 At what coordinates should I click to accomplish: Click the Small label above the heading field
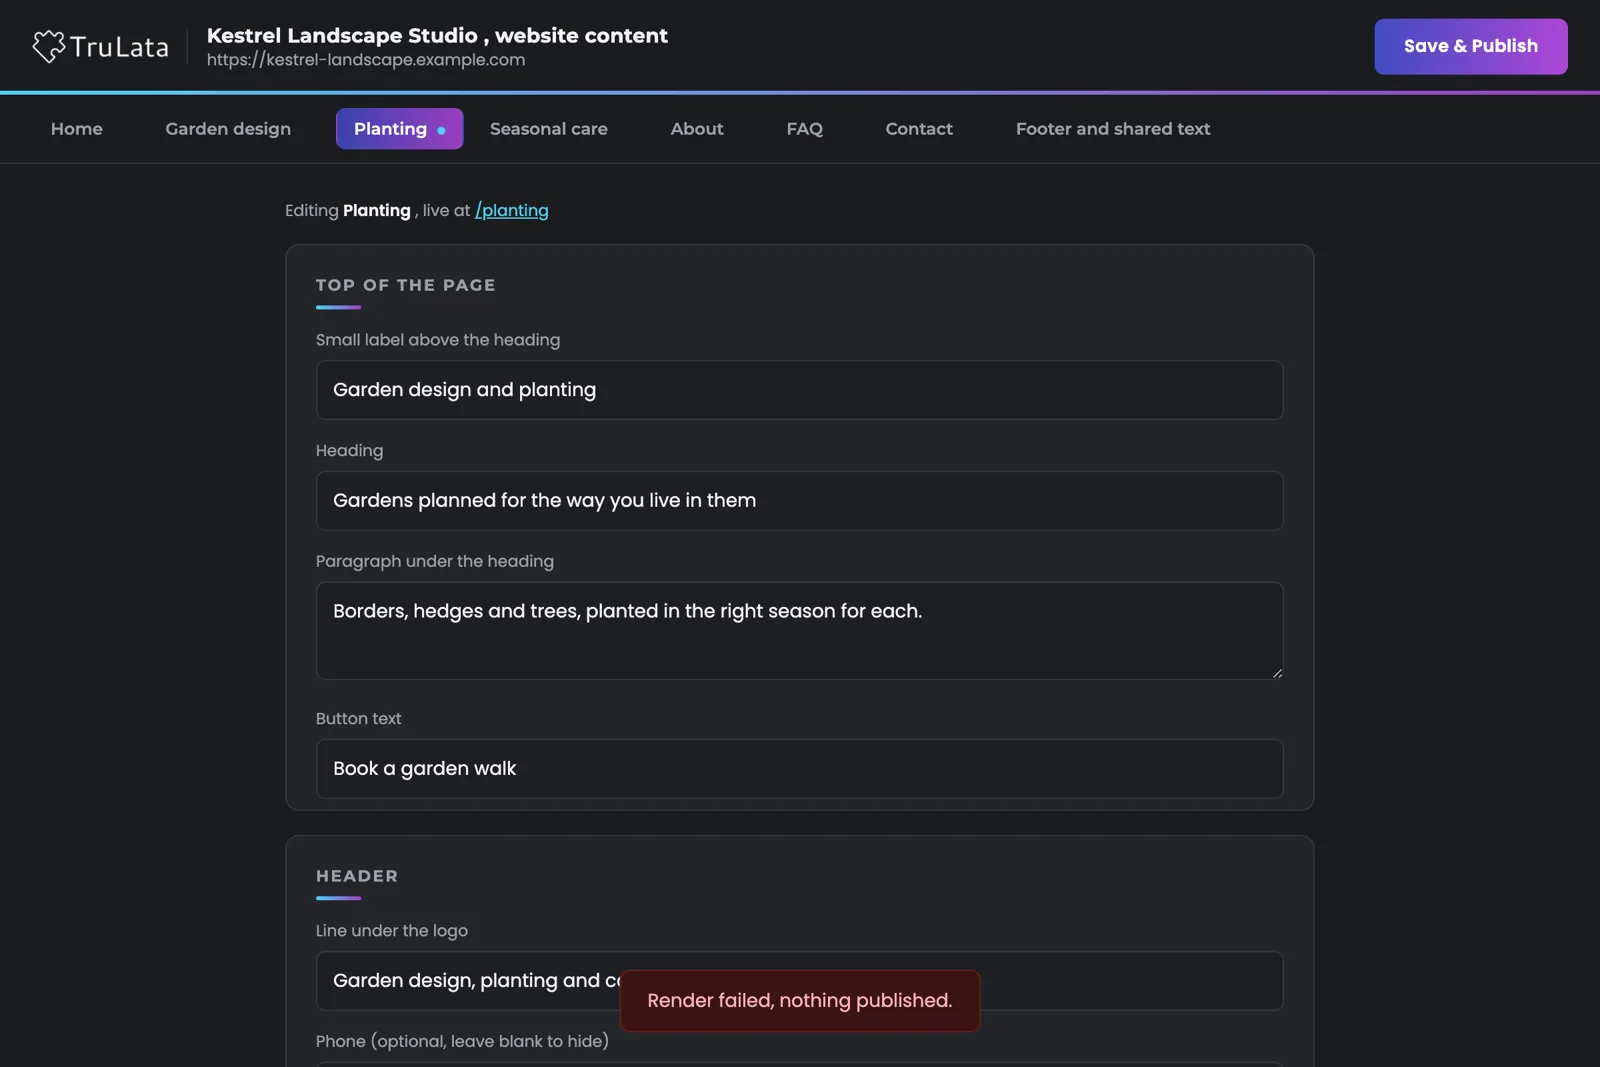tap(799, 390)
